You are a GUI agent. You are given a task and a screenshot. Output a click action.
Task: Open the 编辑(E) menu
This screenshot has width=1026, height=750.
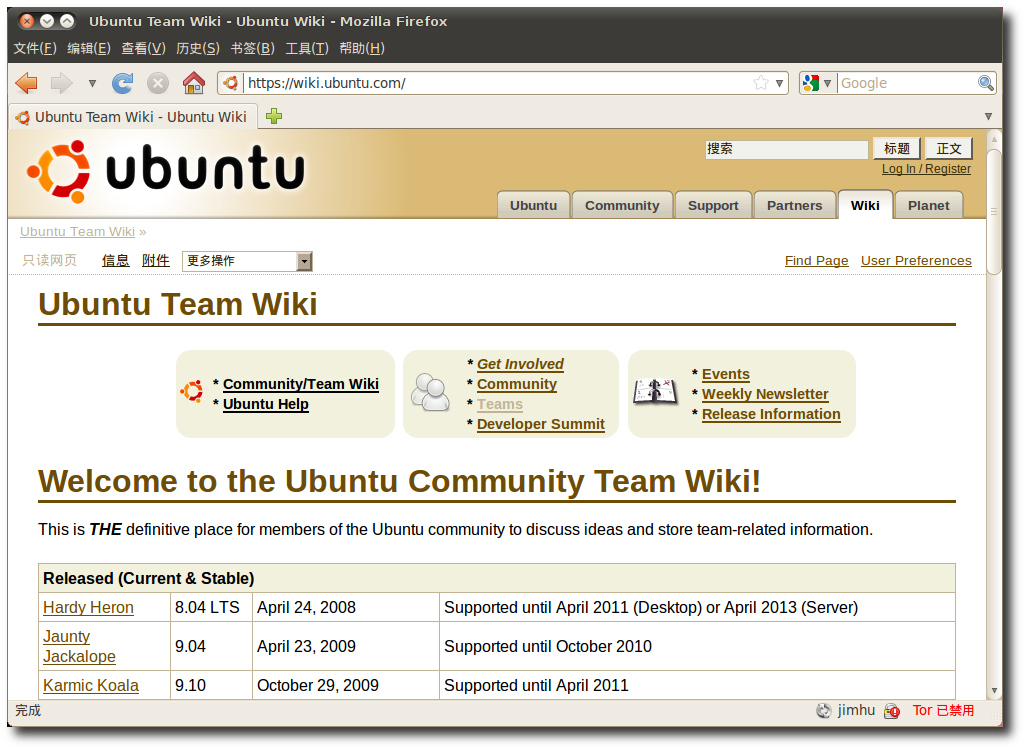pyautogui.click(x=89, y=48)
